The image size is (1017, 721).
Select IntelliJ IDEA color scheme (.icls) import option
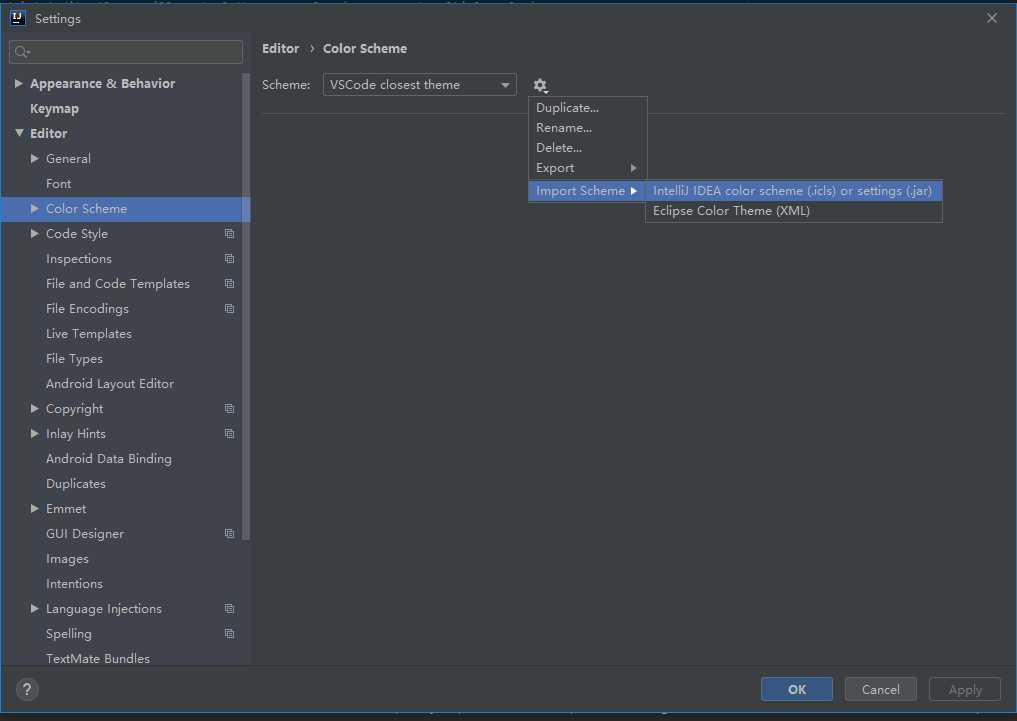(792, 191)
